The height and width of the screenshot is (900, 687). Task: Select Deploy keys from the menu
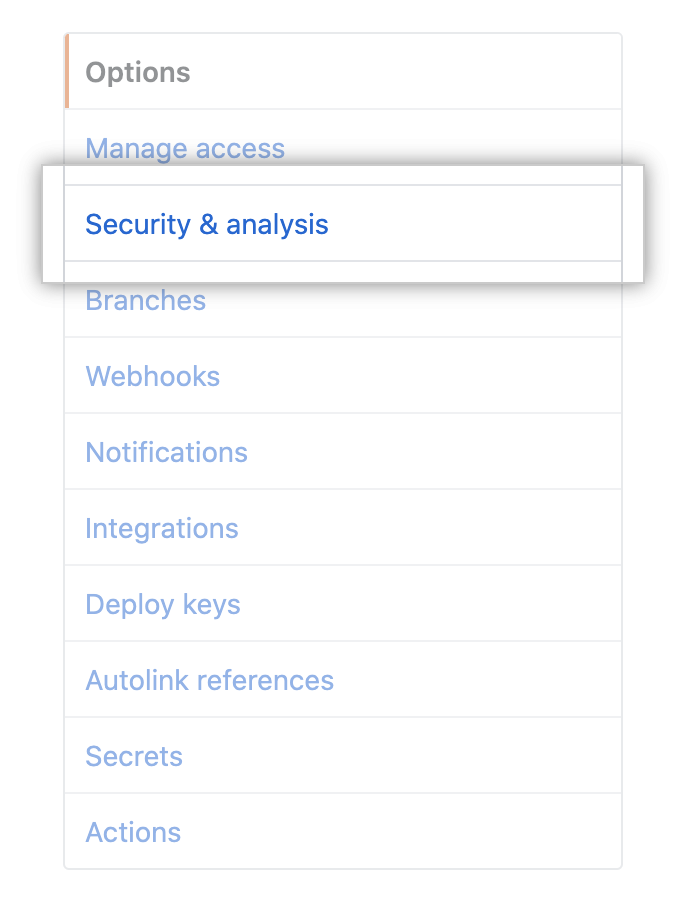(x=162, y=604)
